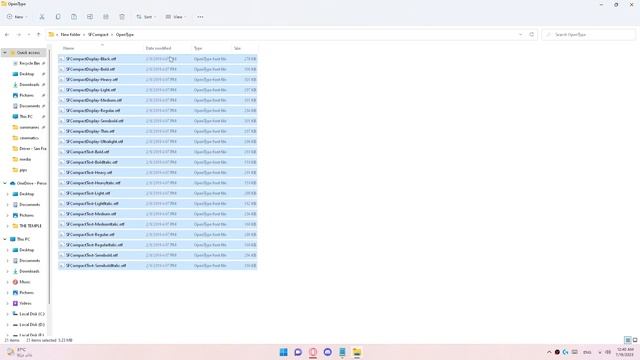Select SFCompactDisplay-Heavy.otf file
Image resolution: width=640 pixels, height=360 pixels.
[158, 80]
